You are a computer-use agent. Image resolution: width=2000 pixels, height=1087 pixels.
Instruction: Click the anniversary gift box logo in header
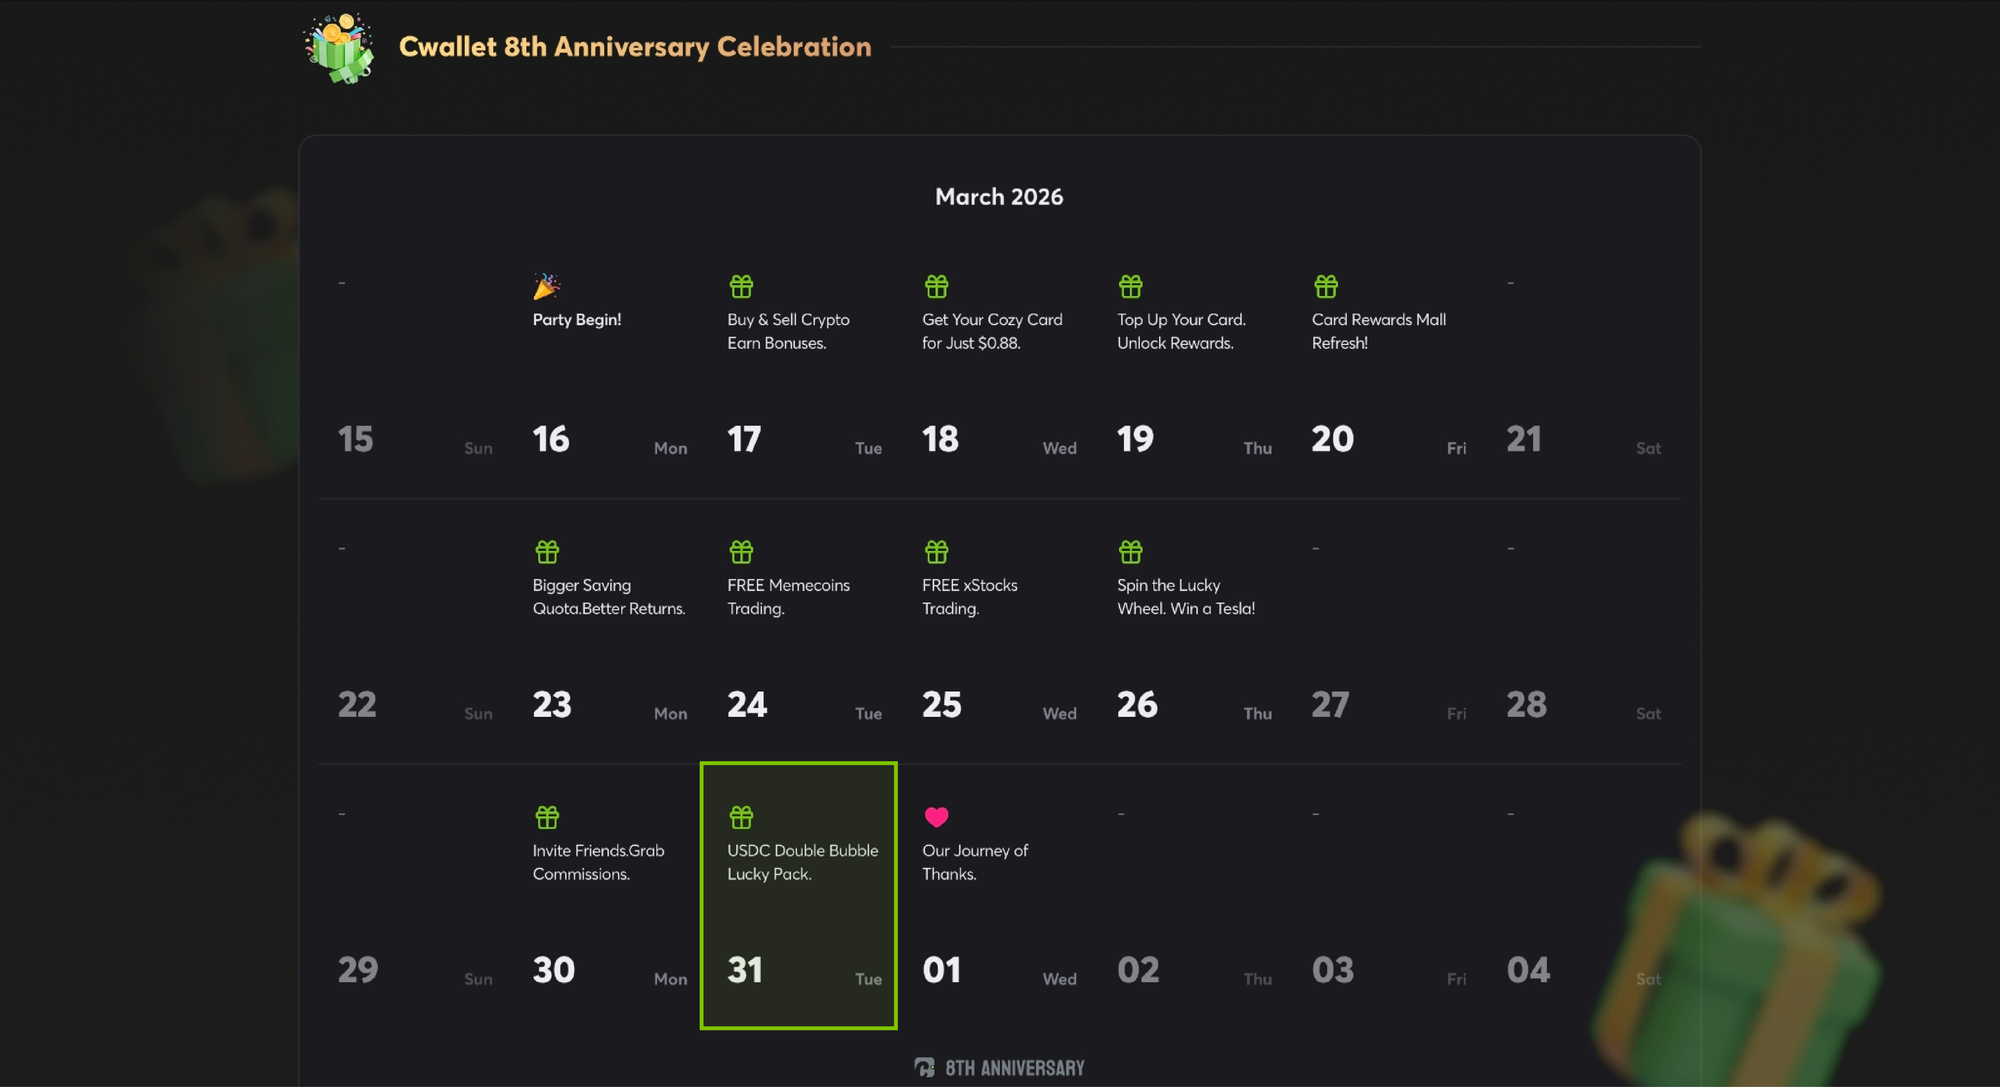click(x=340, y=48)
